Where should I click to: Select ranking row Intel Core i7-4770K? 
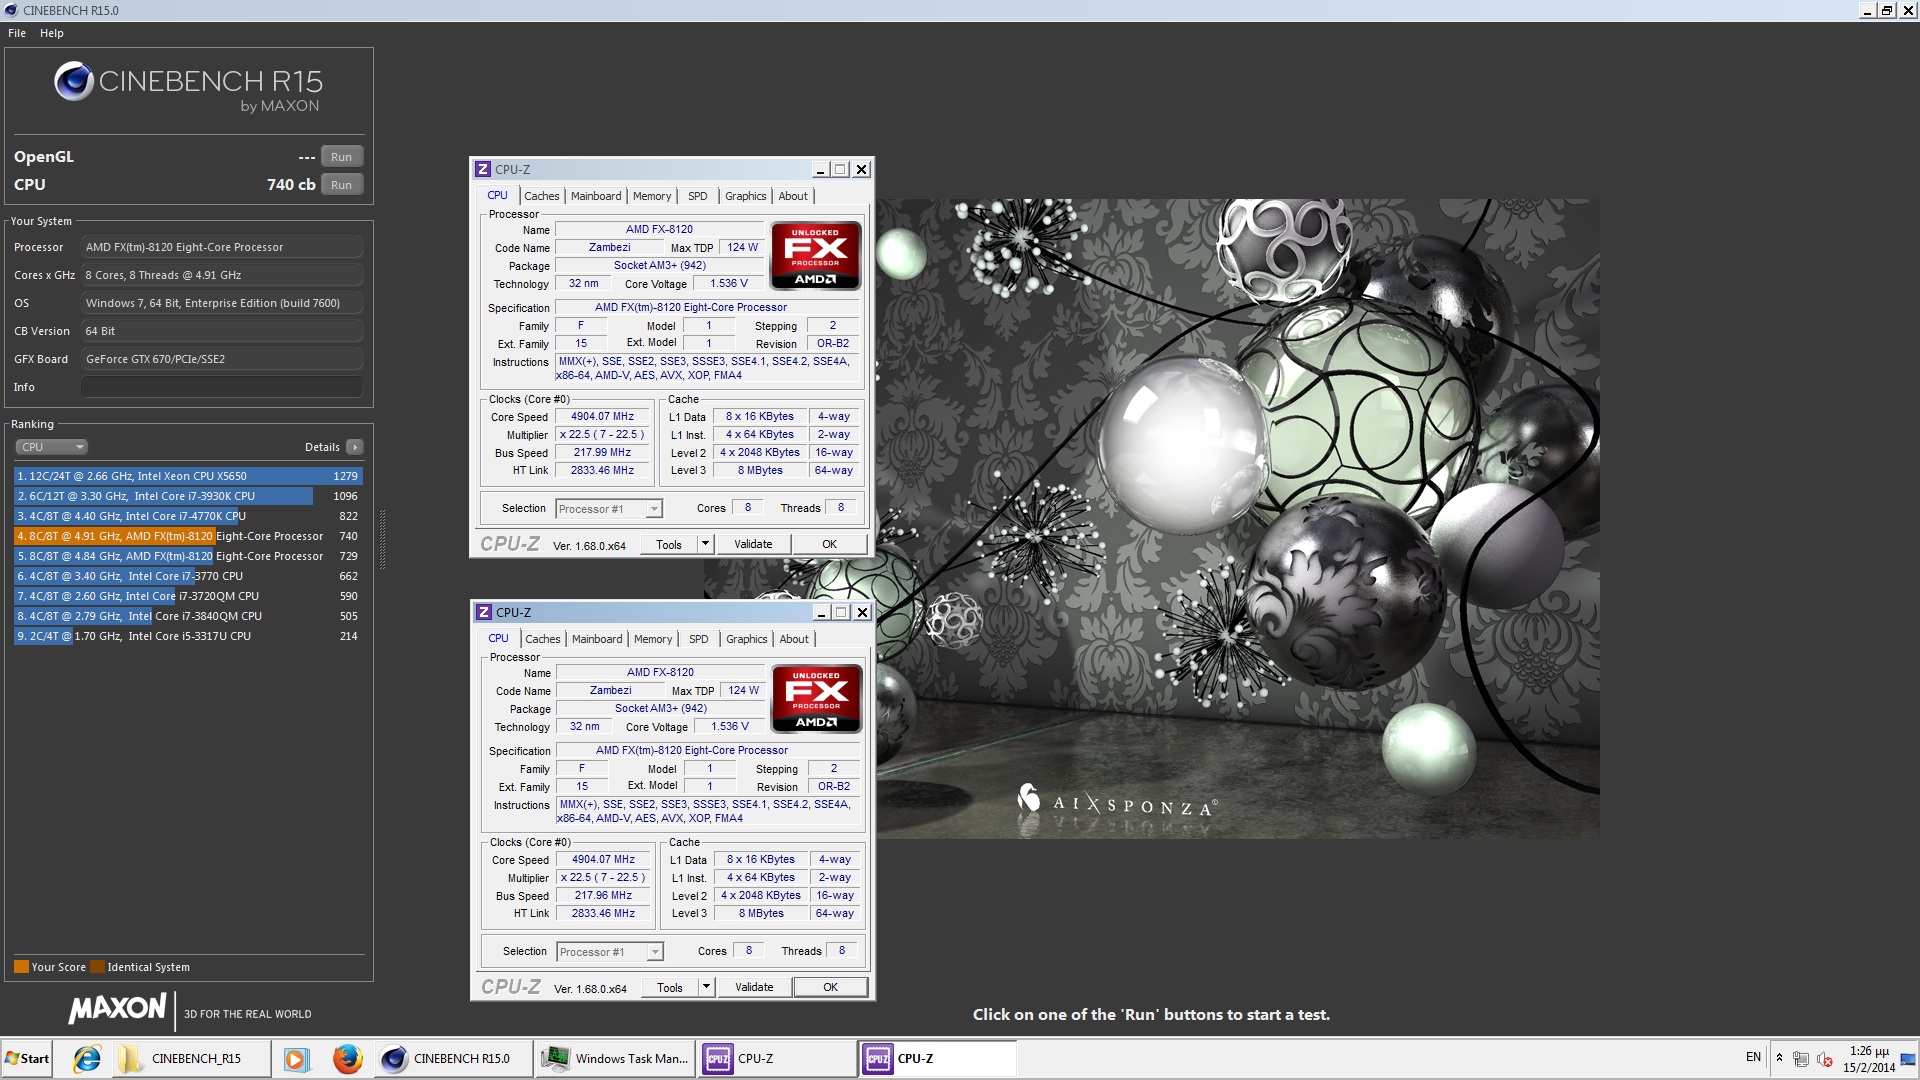pos(188,516)
